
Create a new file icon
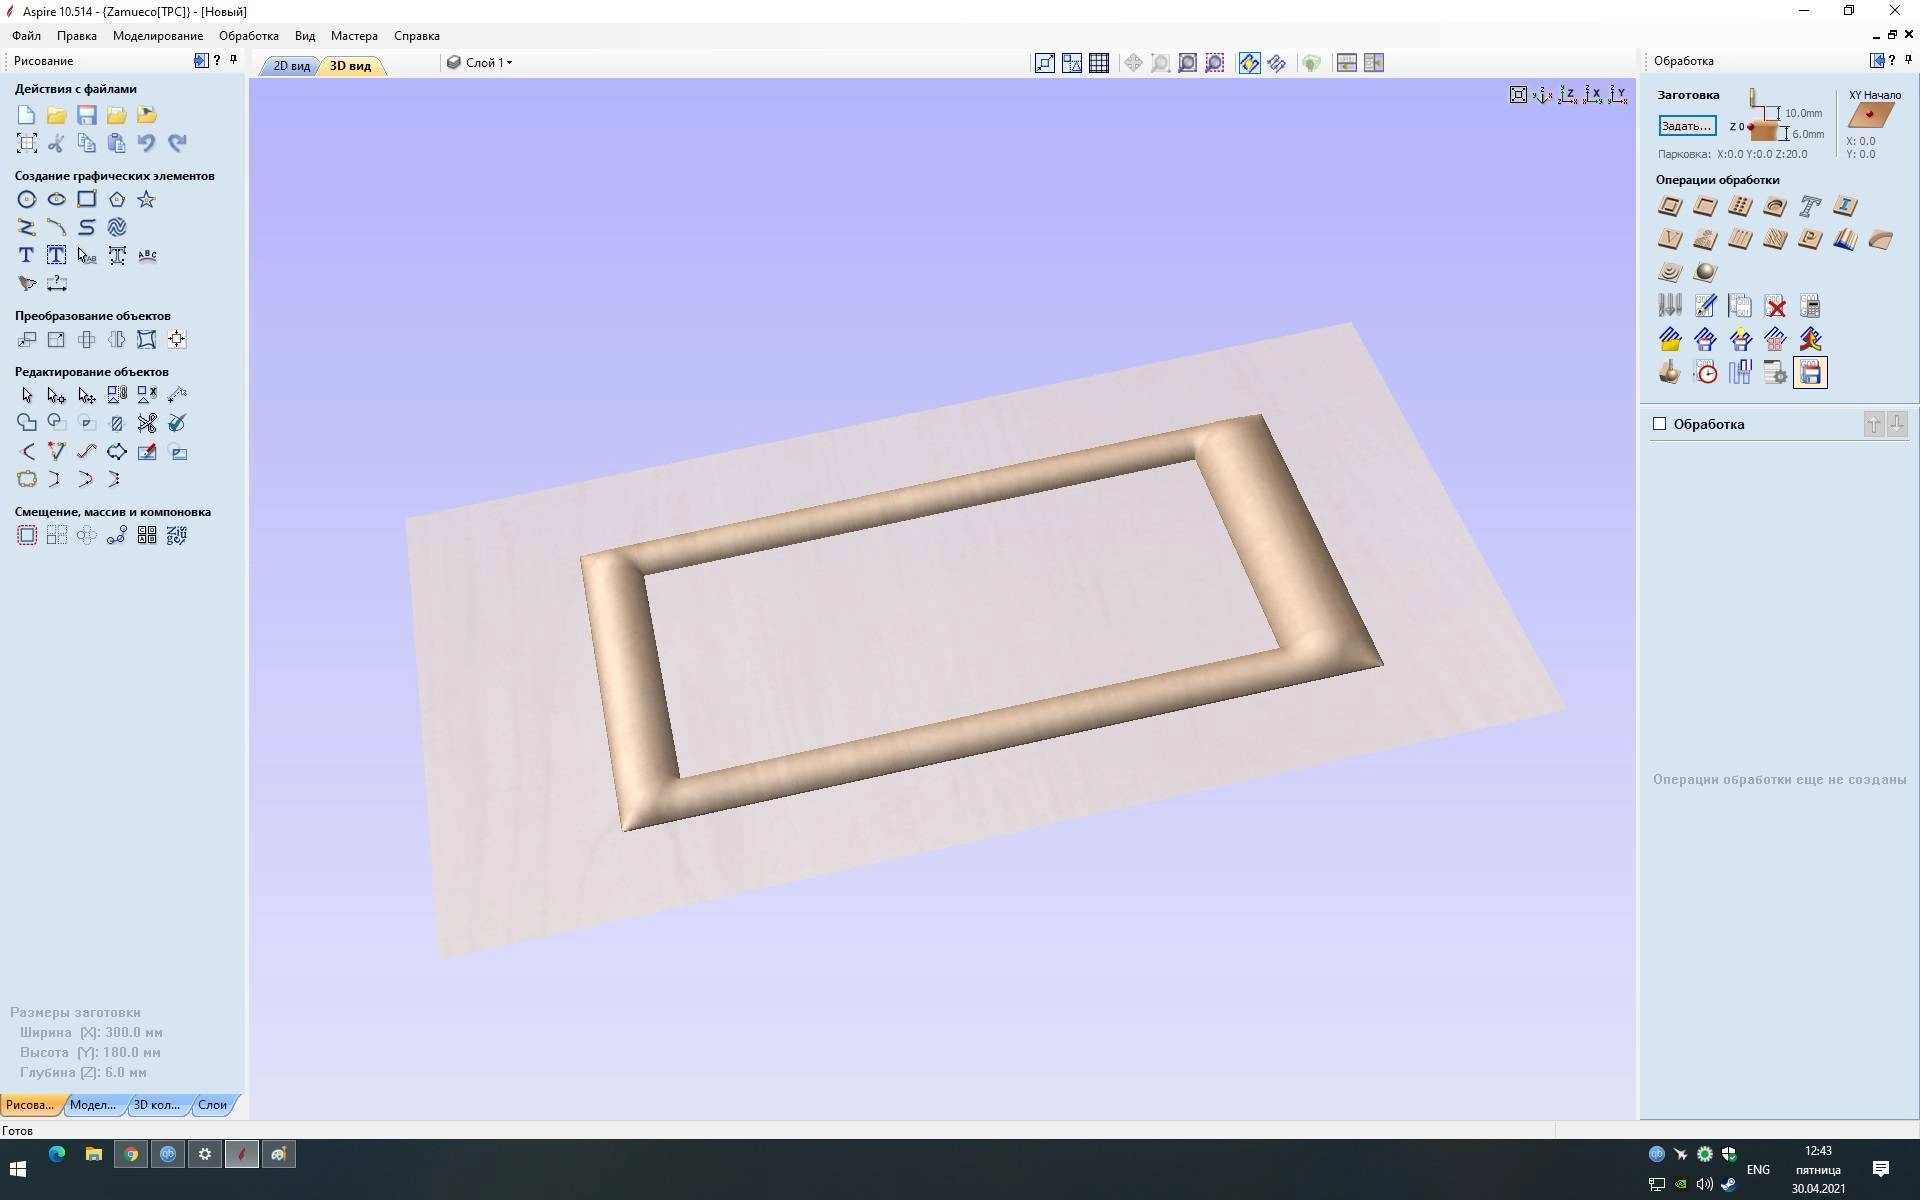point(27,115)
